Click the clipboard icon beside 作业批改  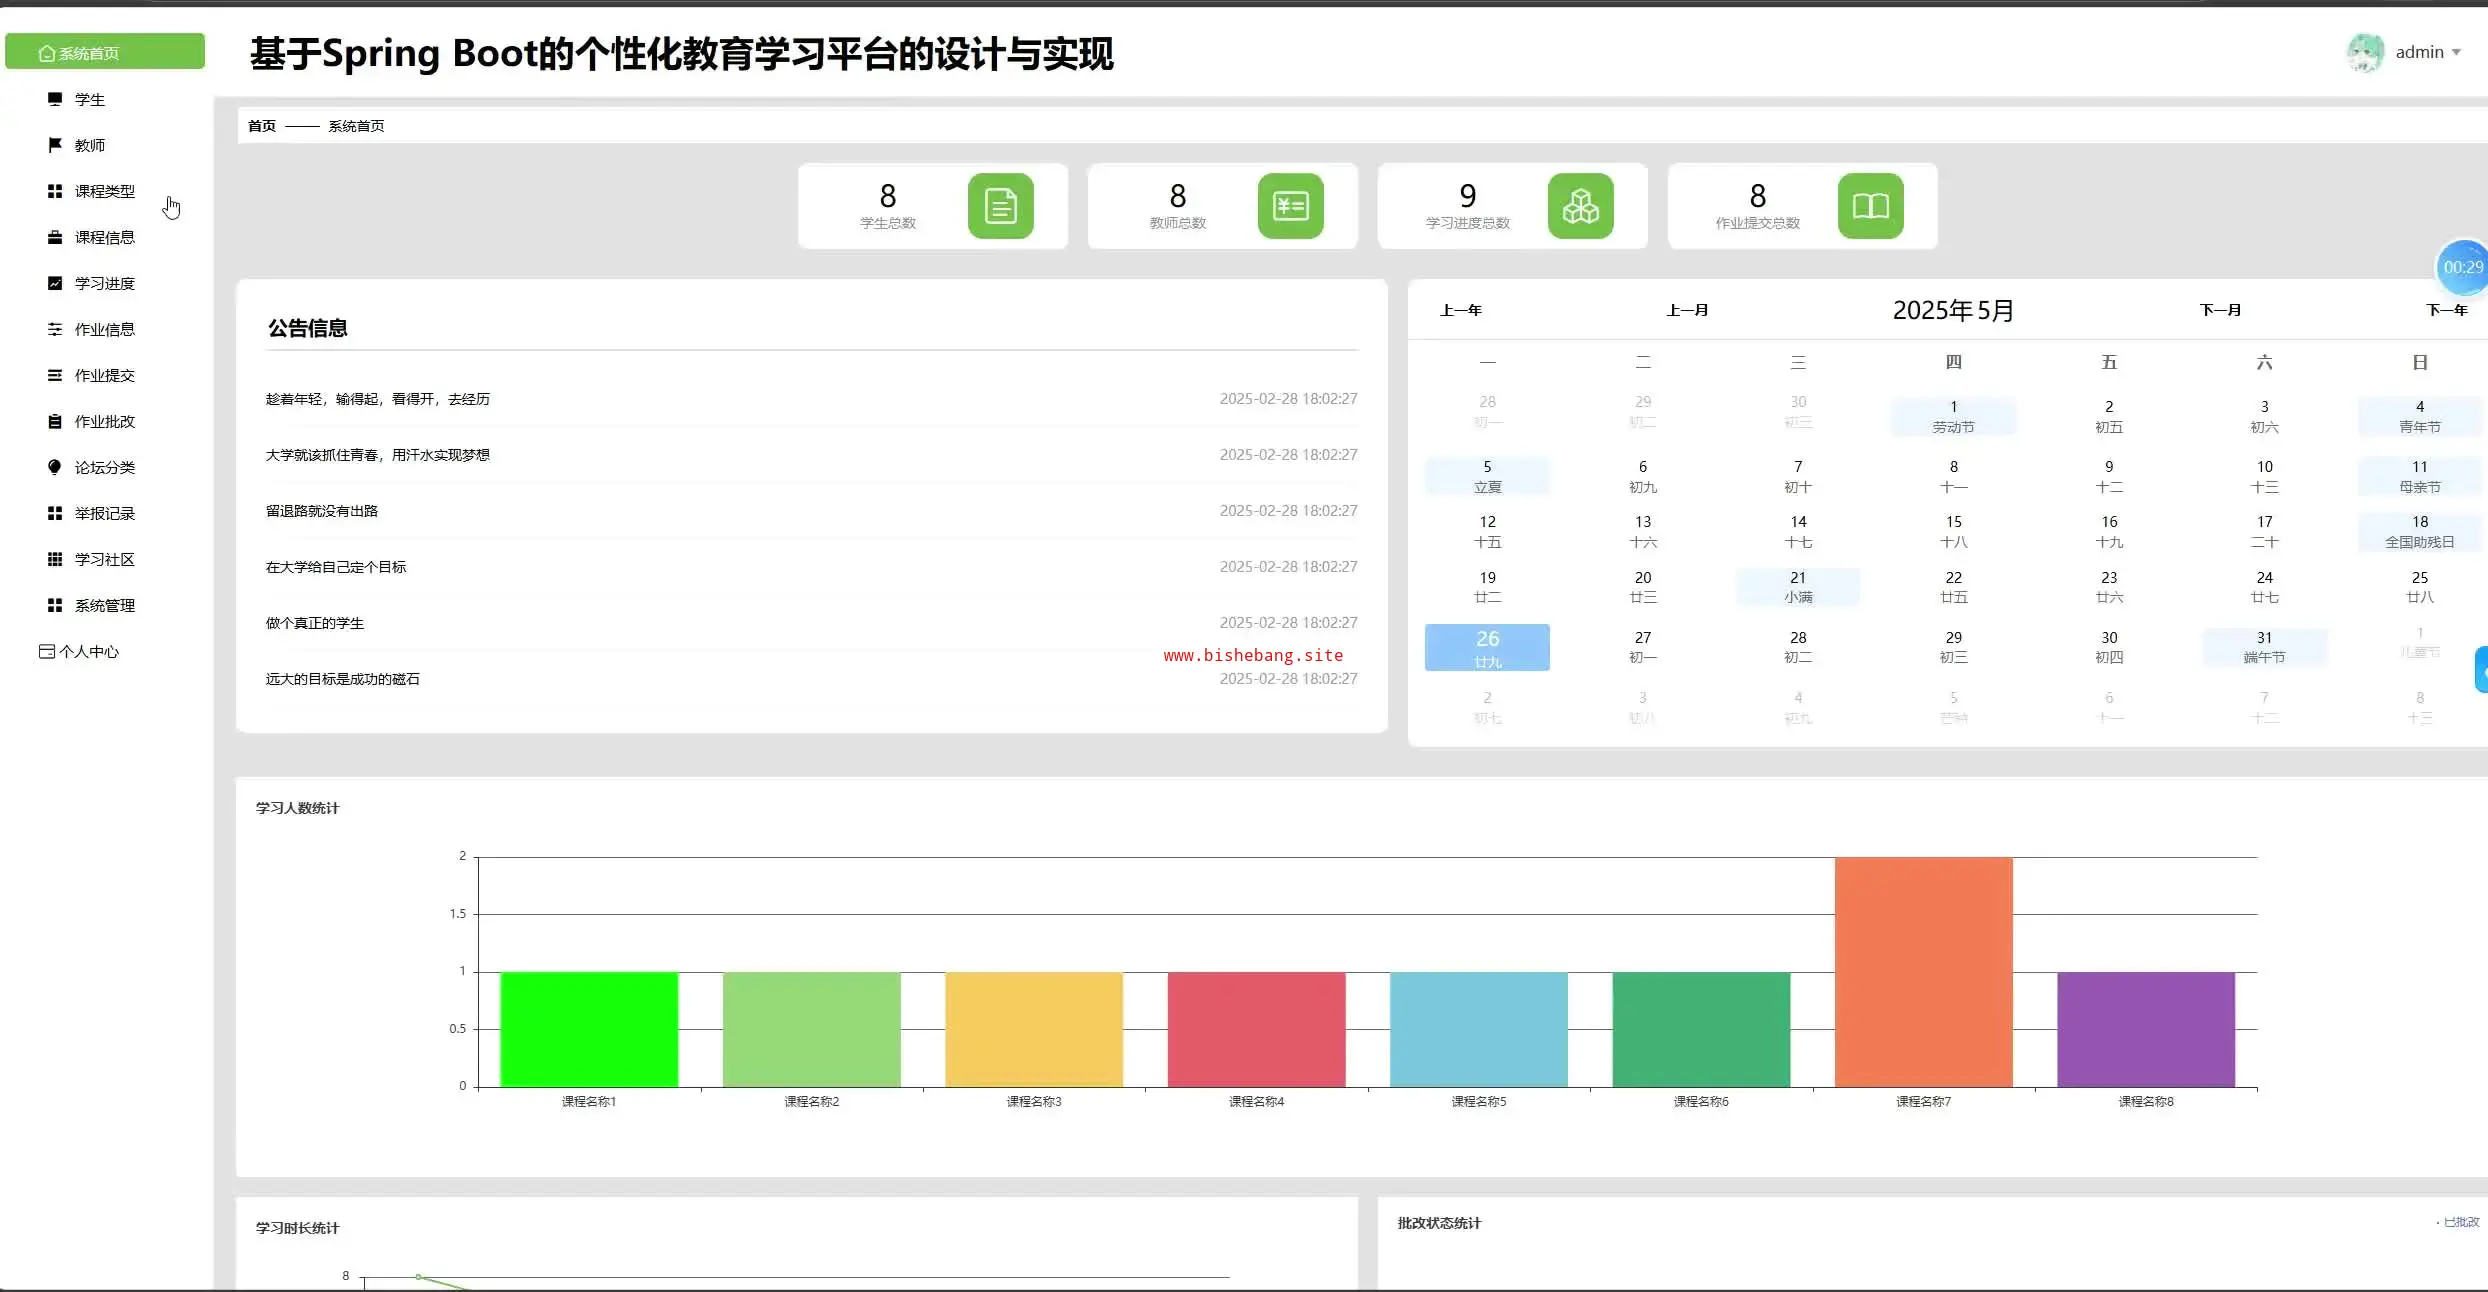pyautogui.click(x=55, y=421)
